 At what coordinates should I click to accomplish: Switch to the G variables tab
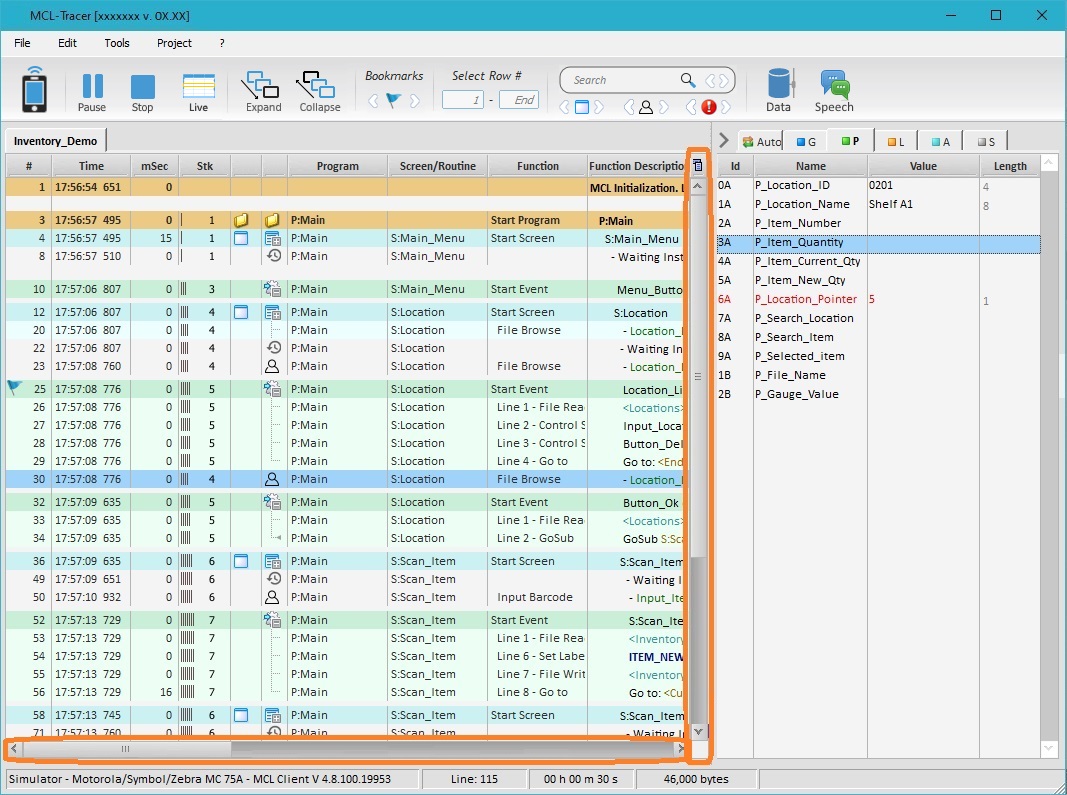[x=805, y=142]
